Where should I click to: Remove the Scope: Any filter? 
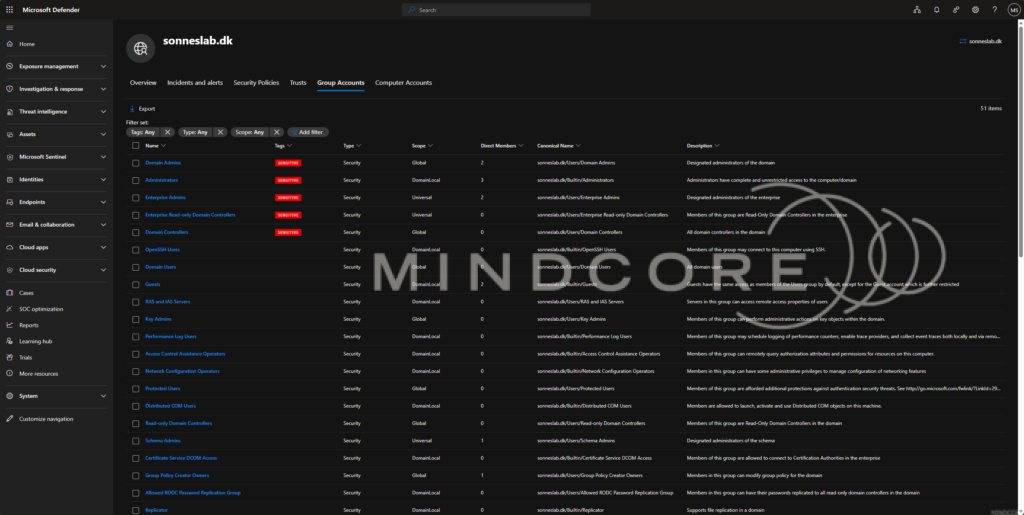(276, 132)
